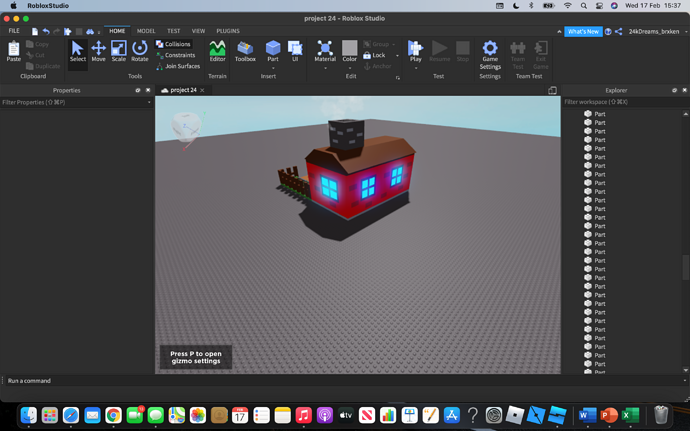Click the plugin puzzle icon in quick access

pyautogui.click(x=68, y=31)
